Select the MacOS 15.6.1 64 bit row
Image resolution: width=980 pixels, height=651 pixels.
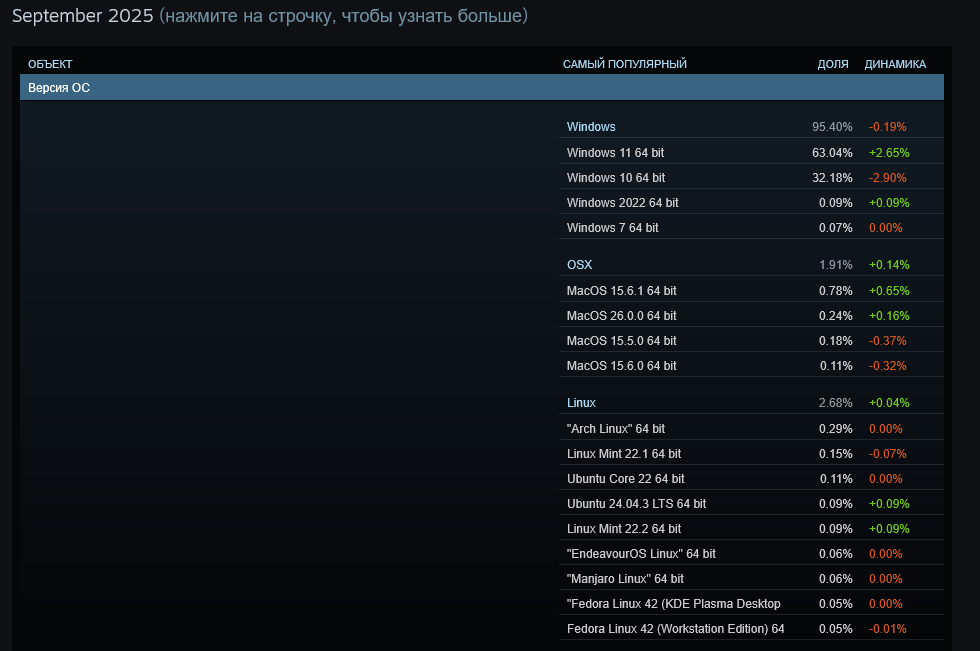[x=751, y=291]
